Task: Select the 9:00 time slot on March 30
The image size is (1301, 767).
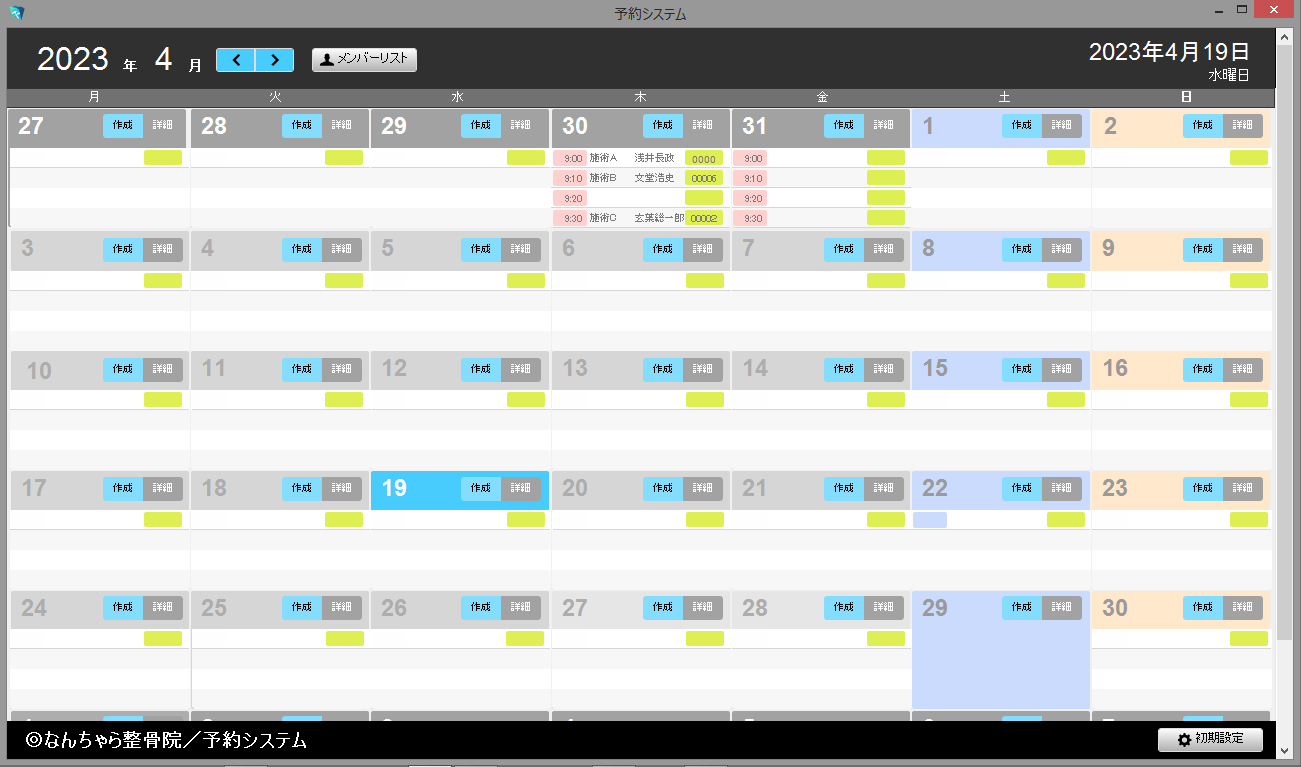Action: pyautogui.click(x=570, y=158)
